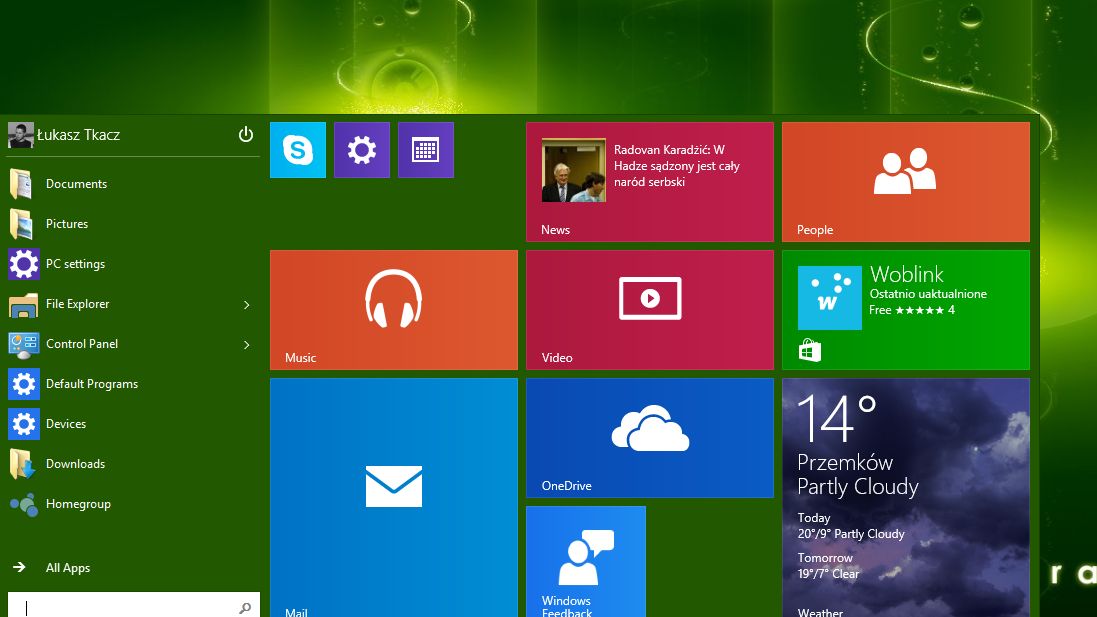
Task: Launch the Music headphones tile
Action: pyautogui.click(x=394, y=310)
